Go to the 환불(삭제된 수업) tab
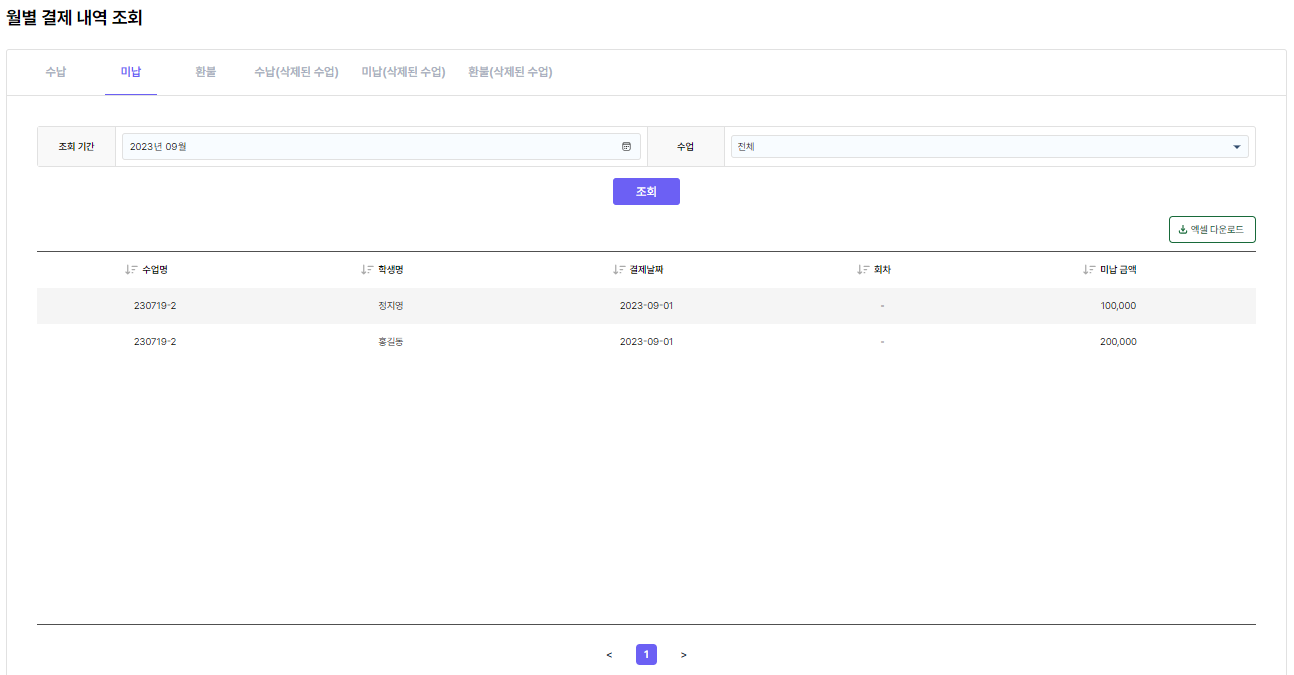 510,72
